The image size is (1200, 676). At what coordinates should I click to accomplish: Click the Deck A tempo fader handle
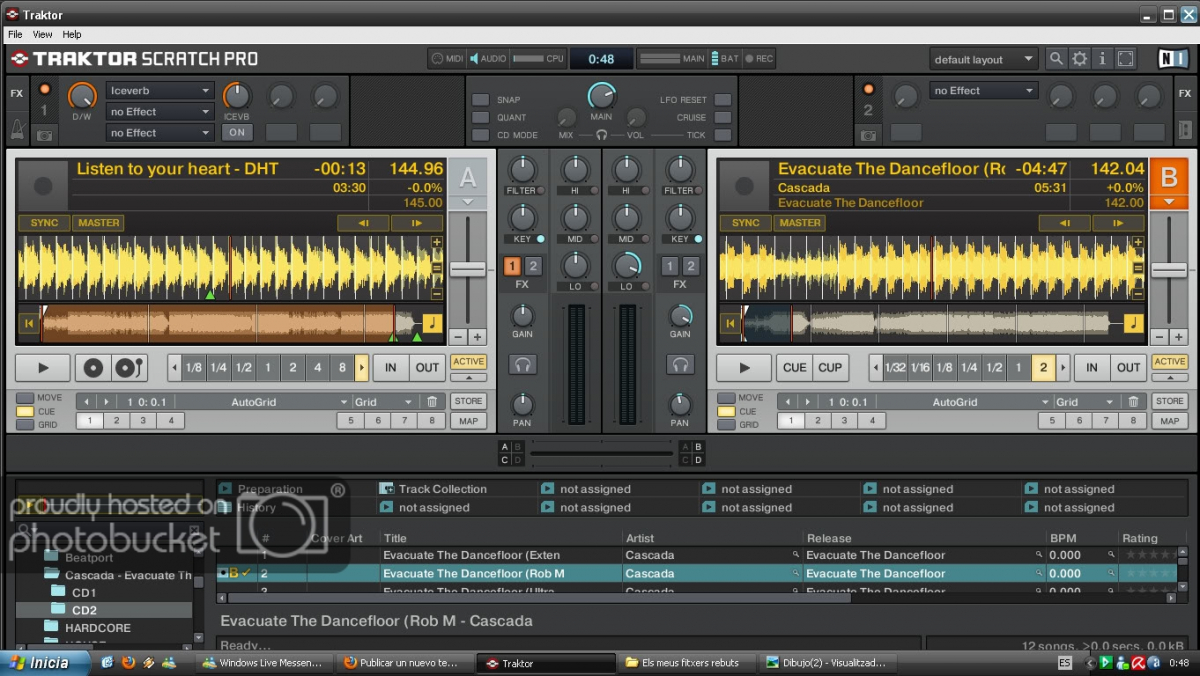467,269
